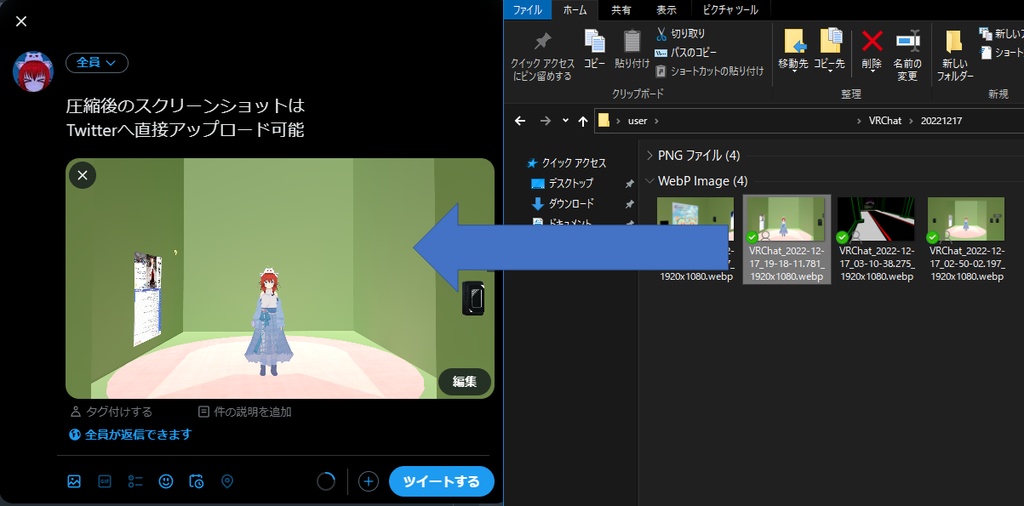The height and width of the screenshot is (506, 1024).
Task: Click Explorer's forward arrow
Action: point(545,121)
